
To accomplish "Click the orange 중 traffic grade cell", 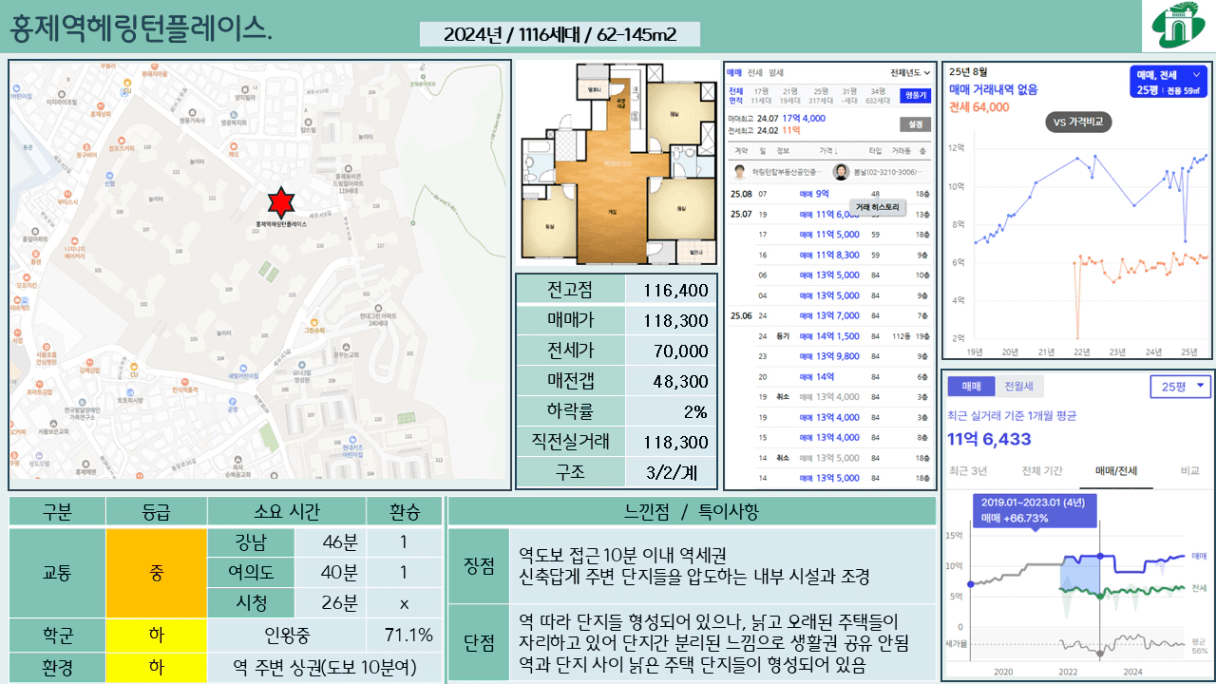I will (156, 573).
